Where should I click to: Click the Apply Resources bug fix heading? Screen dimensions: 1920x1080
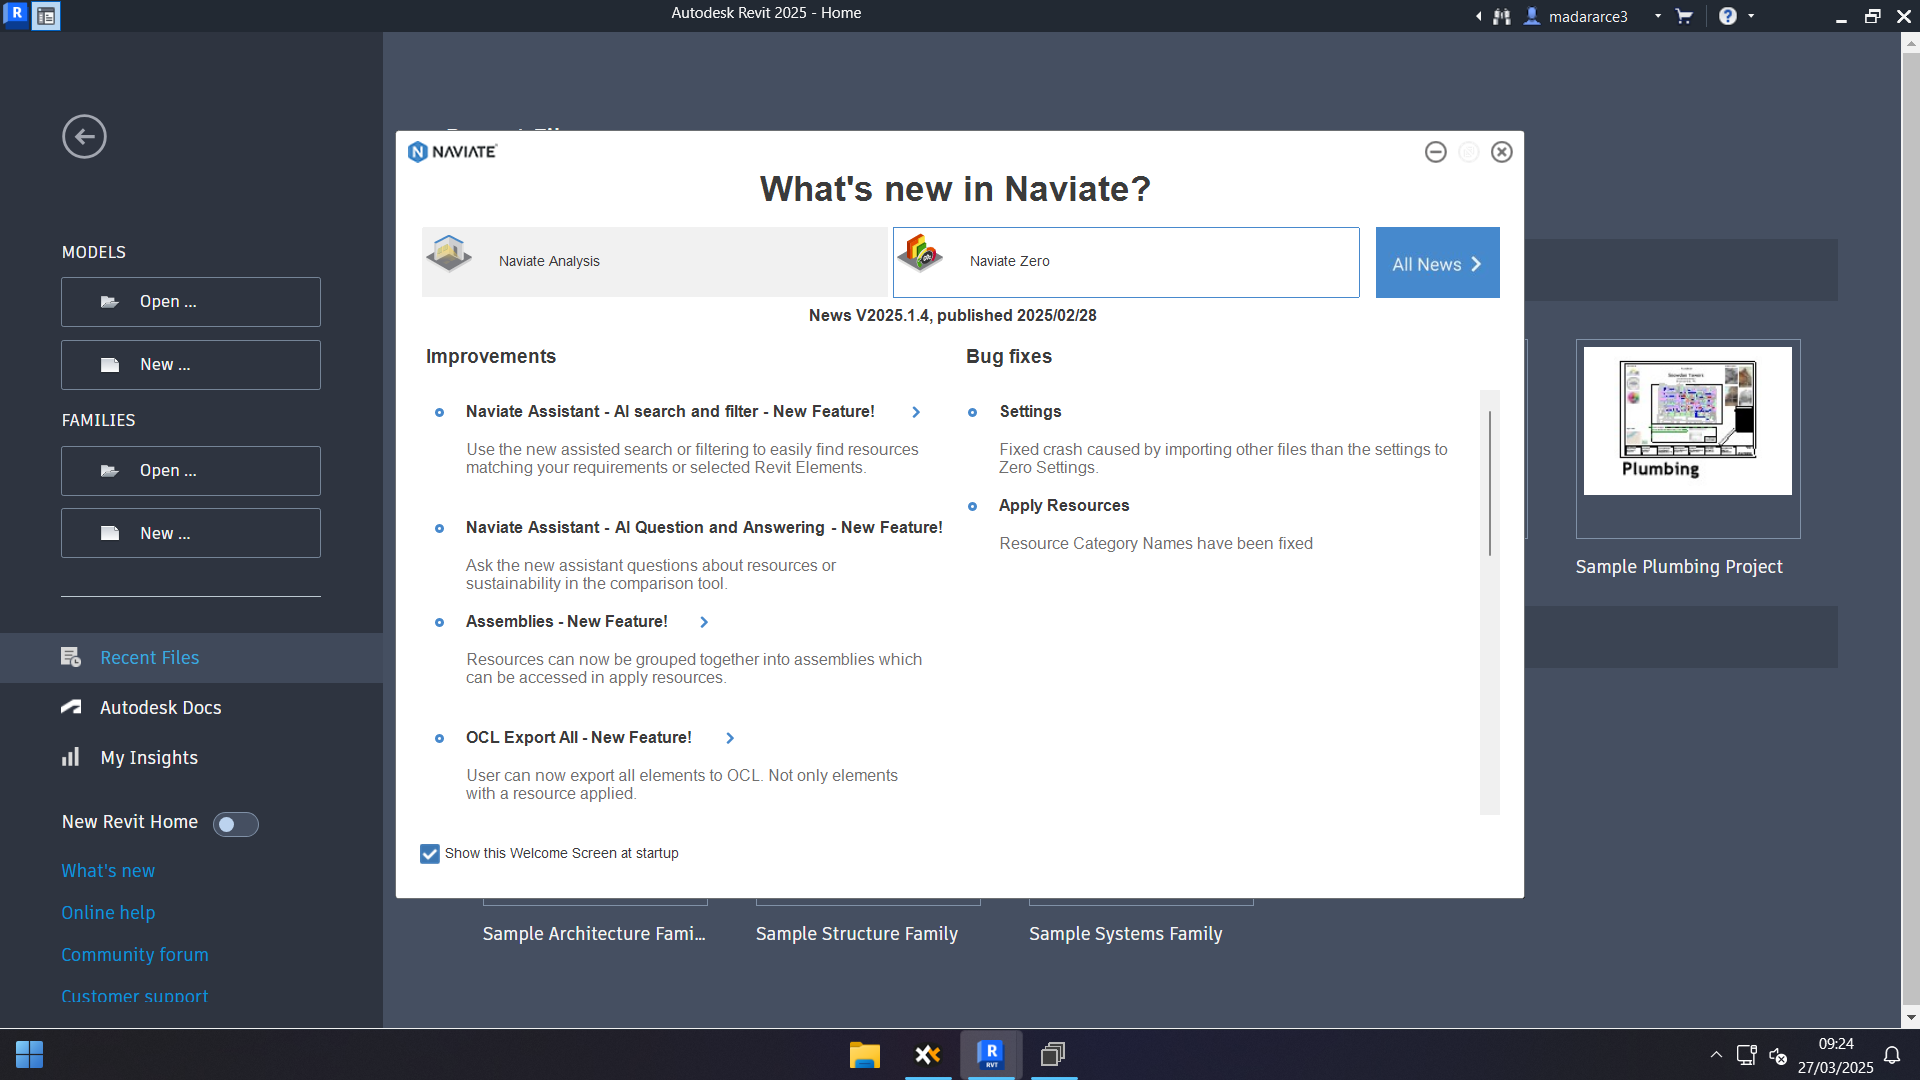tap(1064, 506)
